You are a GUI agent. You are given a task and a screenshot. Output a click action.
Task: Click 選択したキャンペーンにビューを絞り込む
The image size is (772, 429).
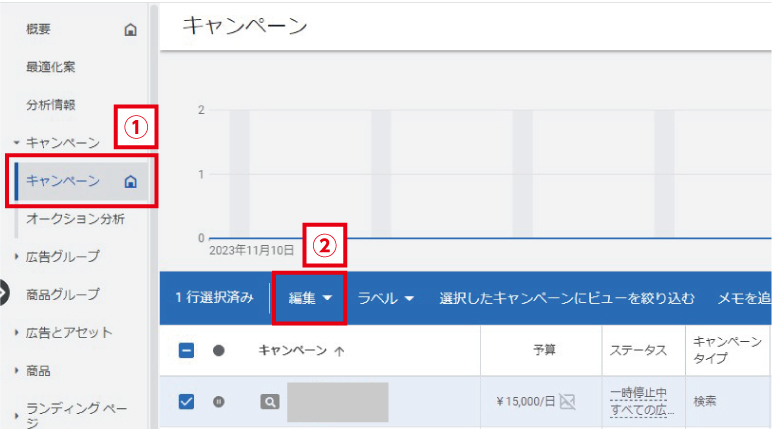coord(567,298)
